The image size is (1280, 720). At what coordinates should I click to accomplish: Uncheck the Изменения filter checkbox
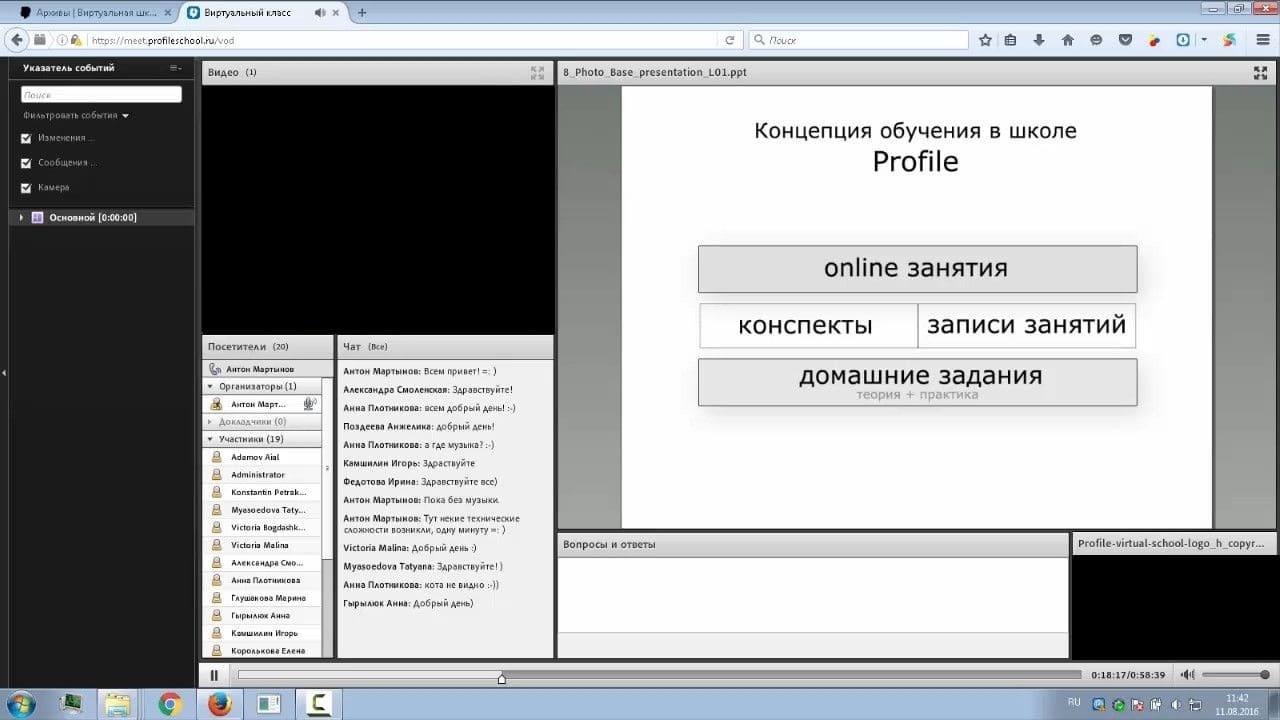26,139
